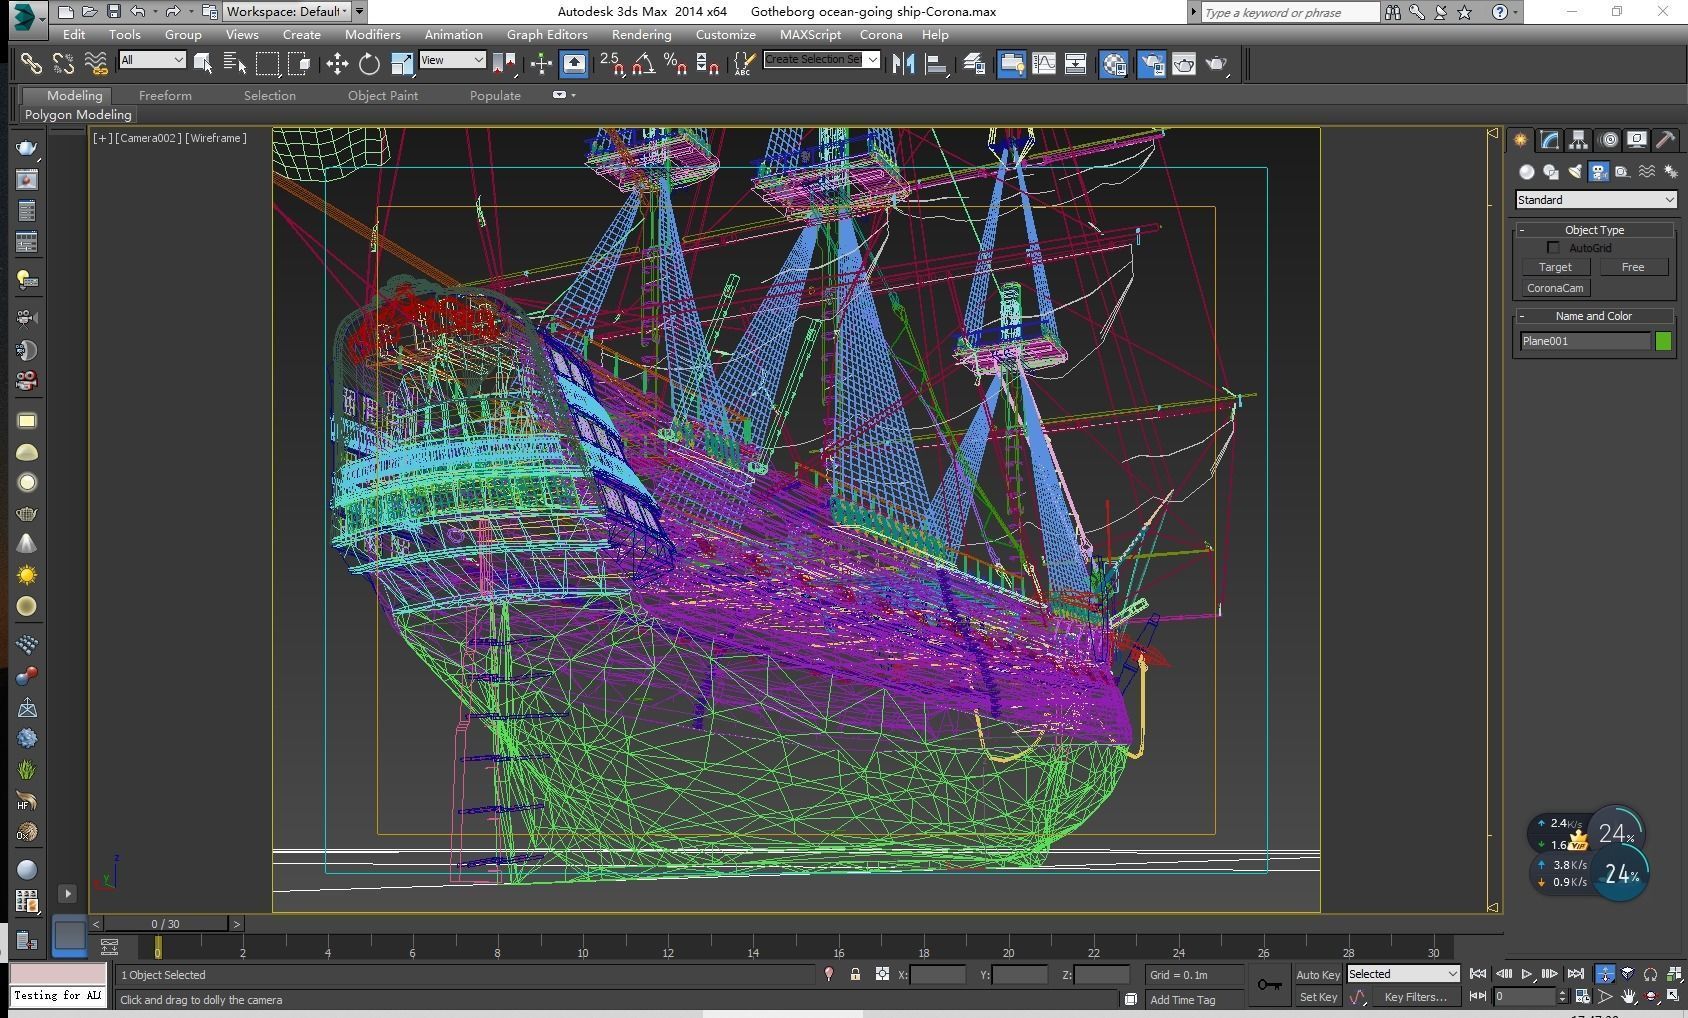The width and height of the screenshot is (1688, 1018).
Task: Open the Corona menu
Action: (880, 34)
